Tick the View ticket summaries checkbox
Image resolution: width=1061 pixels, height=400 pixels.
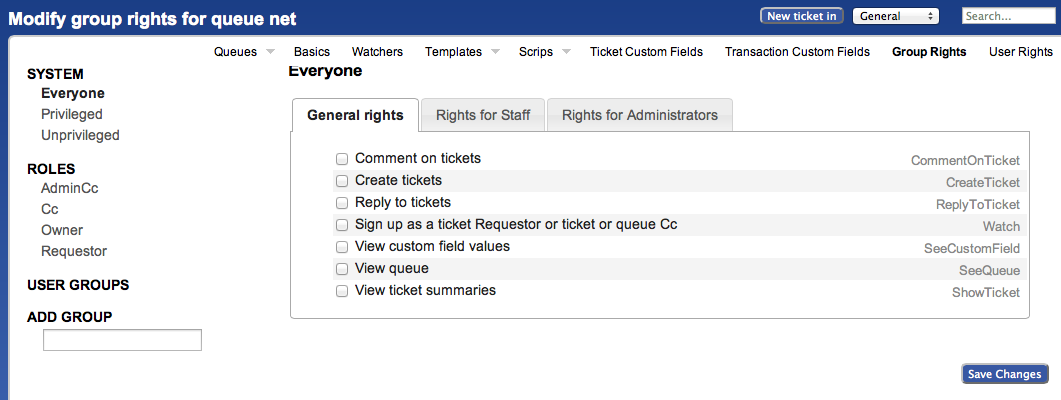pyautogui.click(x=342, y=291)
